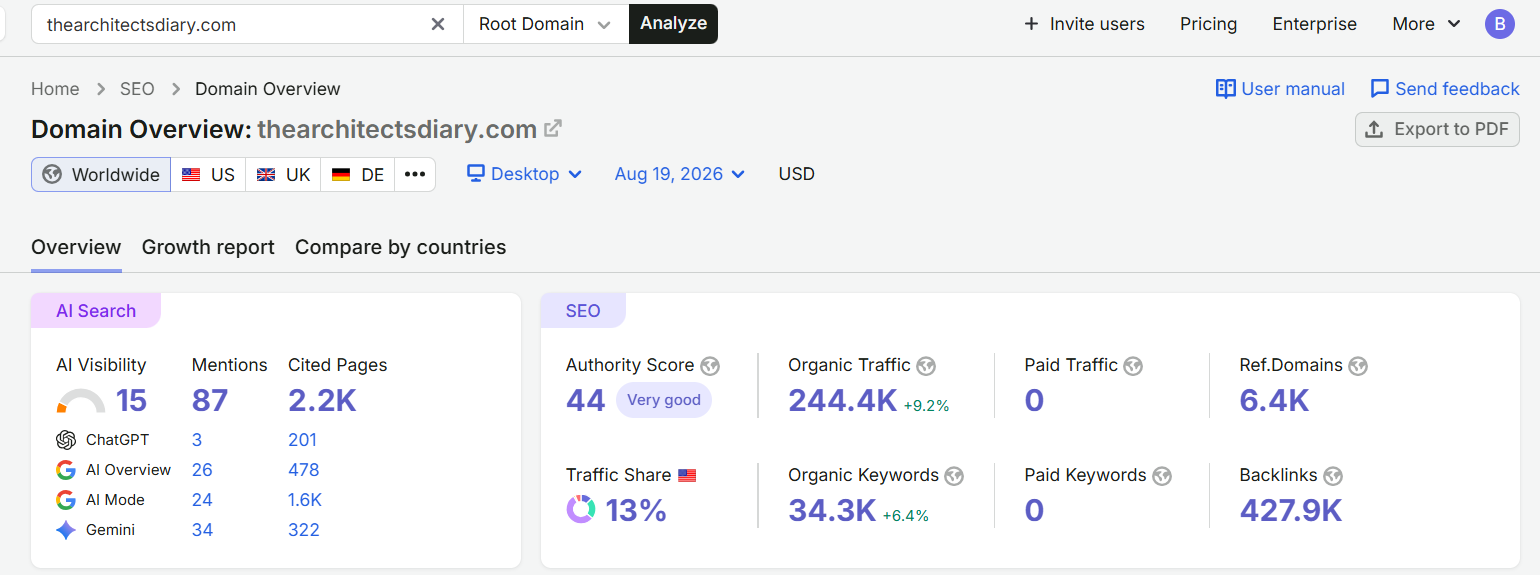Open the Enterprise page
This screenshot has width=1540, height=575.
click(x=1314, y=24)
